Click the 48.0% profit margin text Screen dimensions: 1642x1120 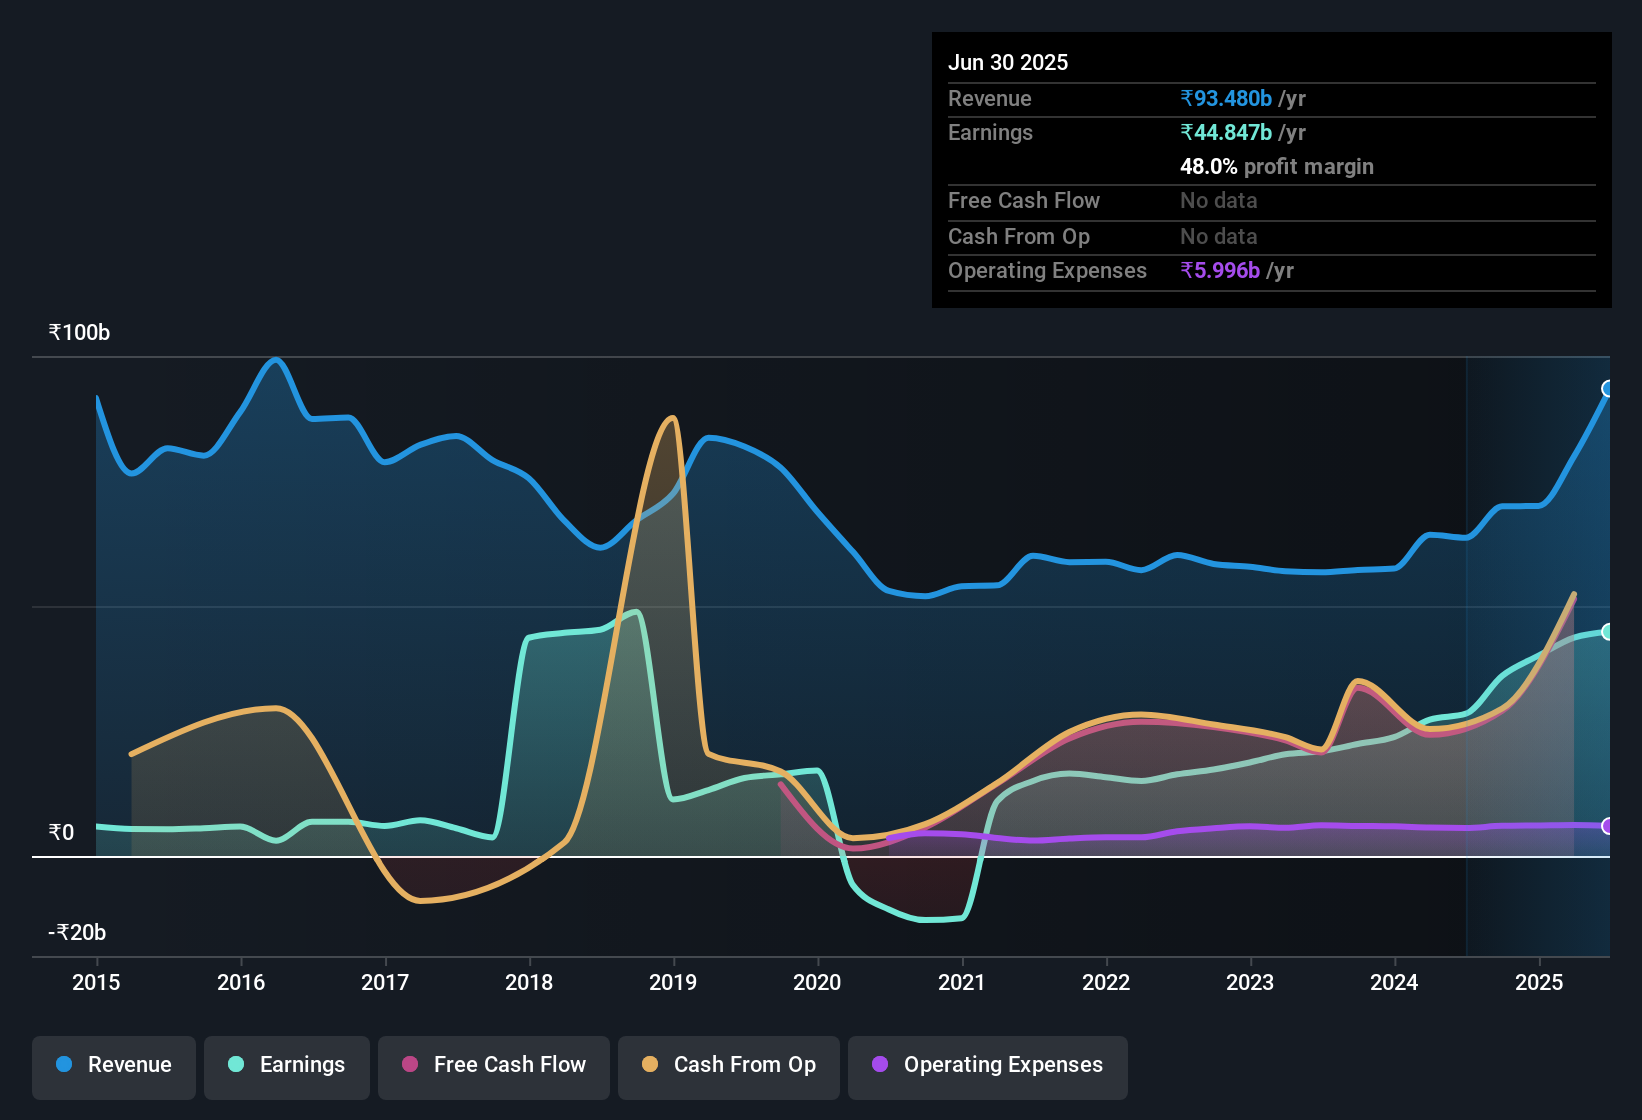point(1276,166)
